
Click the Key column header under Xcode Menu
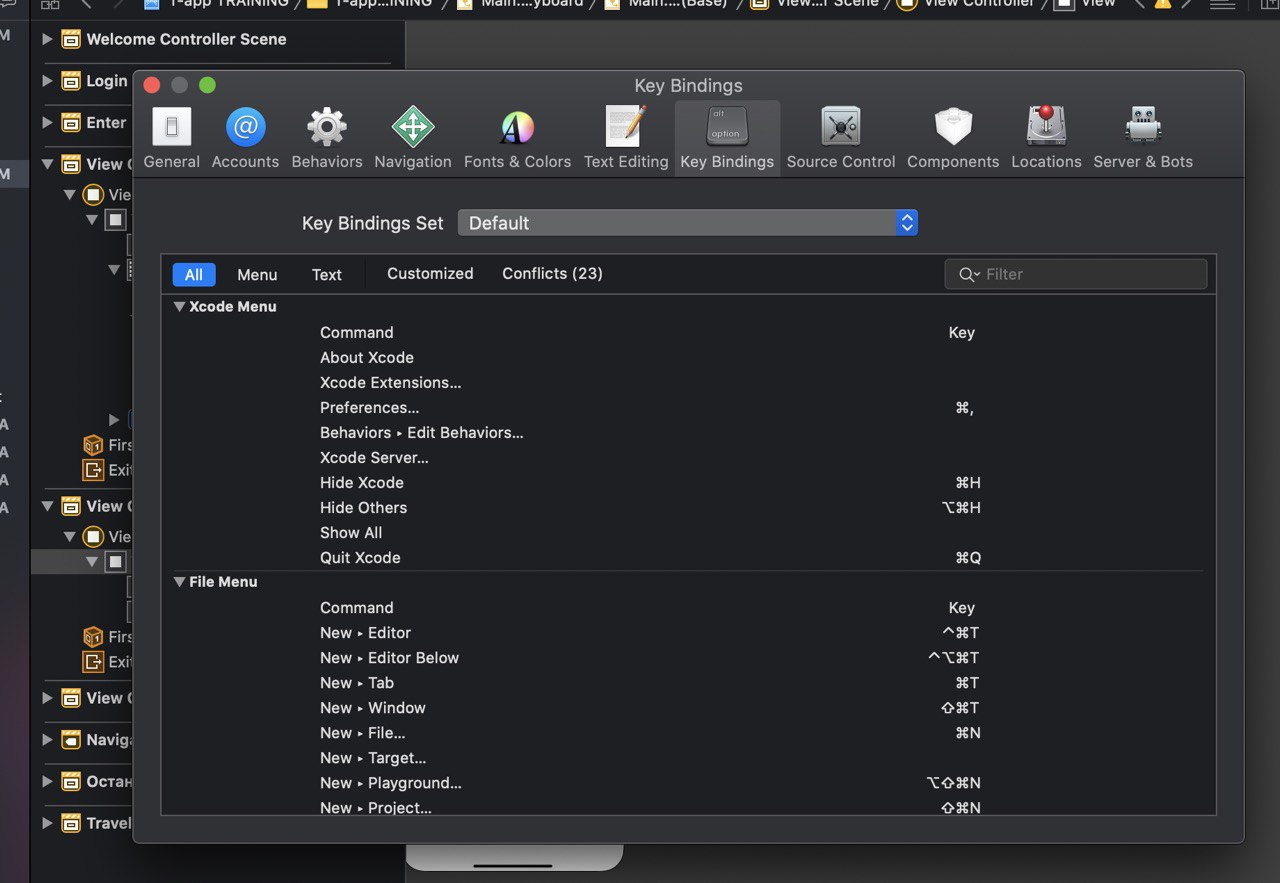(962, 333)
